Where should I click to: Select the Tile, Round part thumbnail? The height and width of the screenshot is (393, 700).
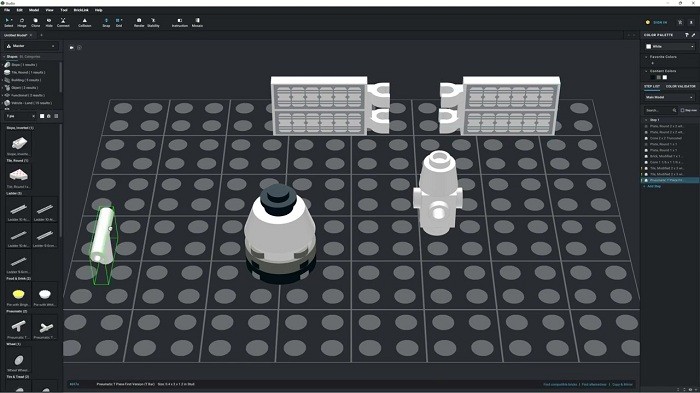19,176
